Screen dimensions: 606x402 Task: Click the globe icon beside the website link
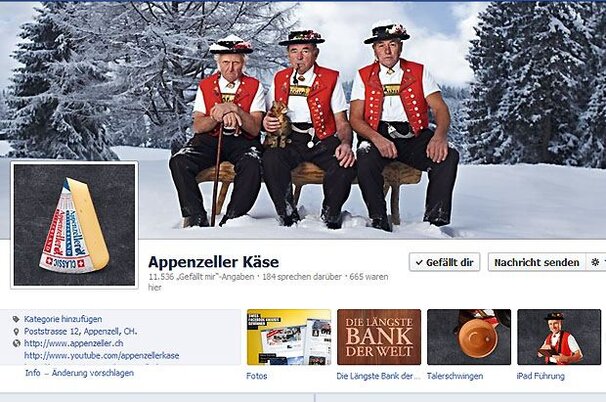pos(16,343)
